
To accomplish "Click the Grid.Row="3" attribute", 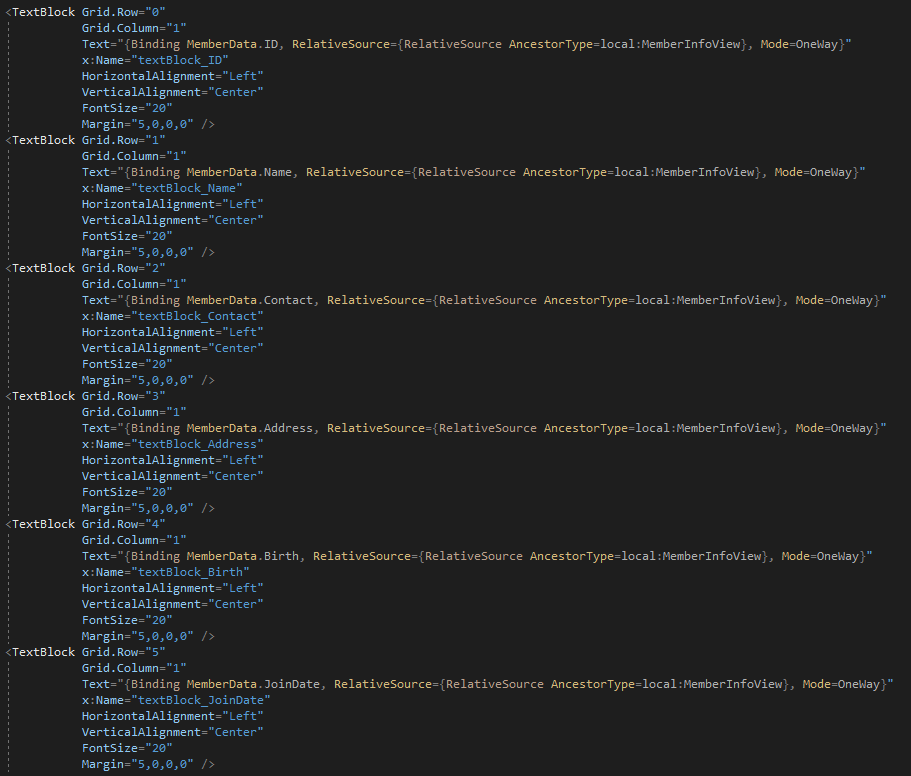I will [x=123, y=396].
